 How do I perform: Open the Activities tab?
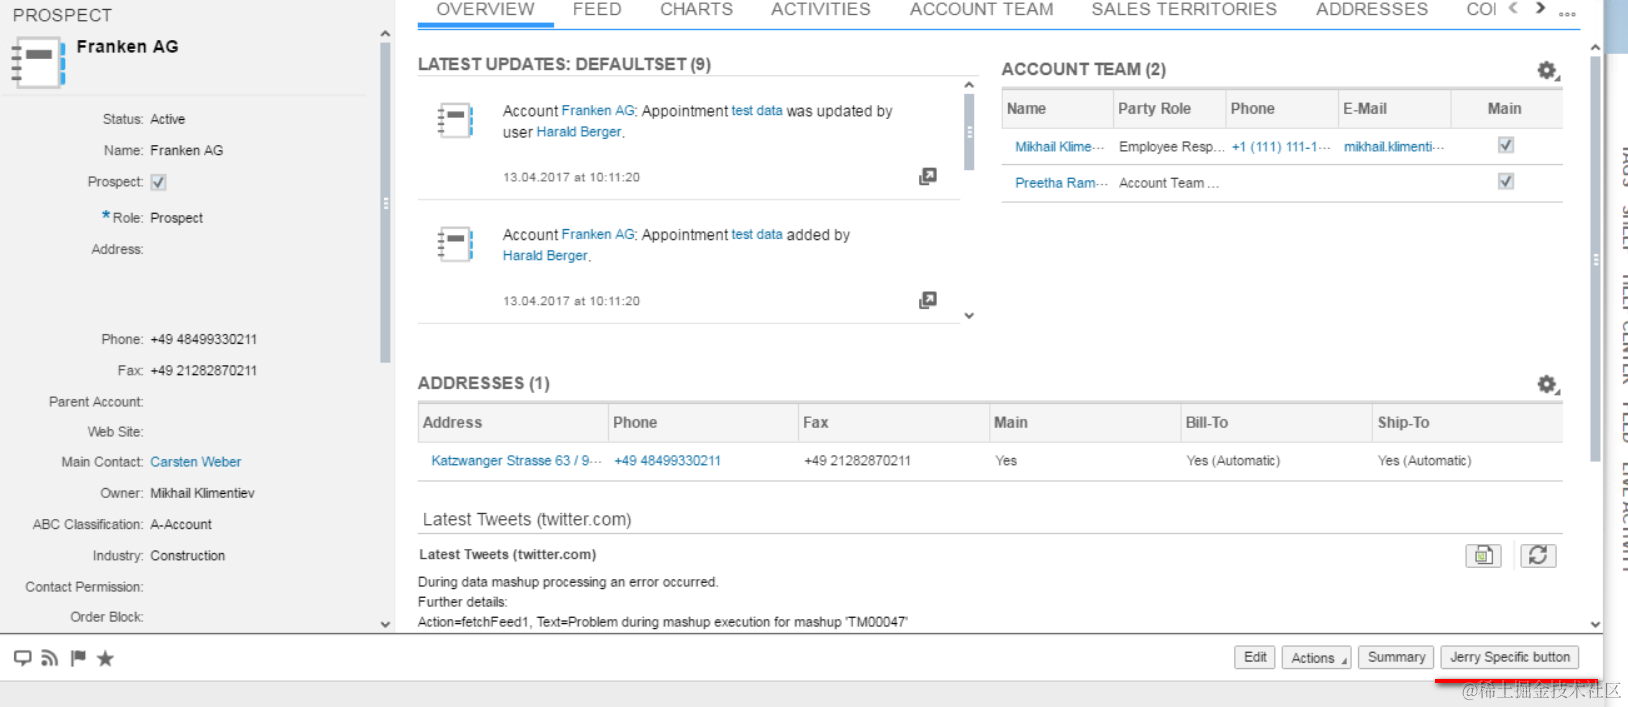click(x=820, y=9)
